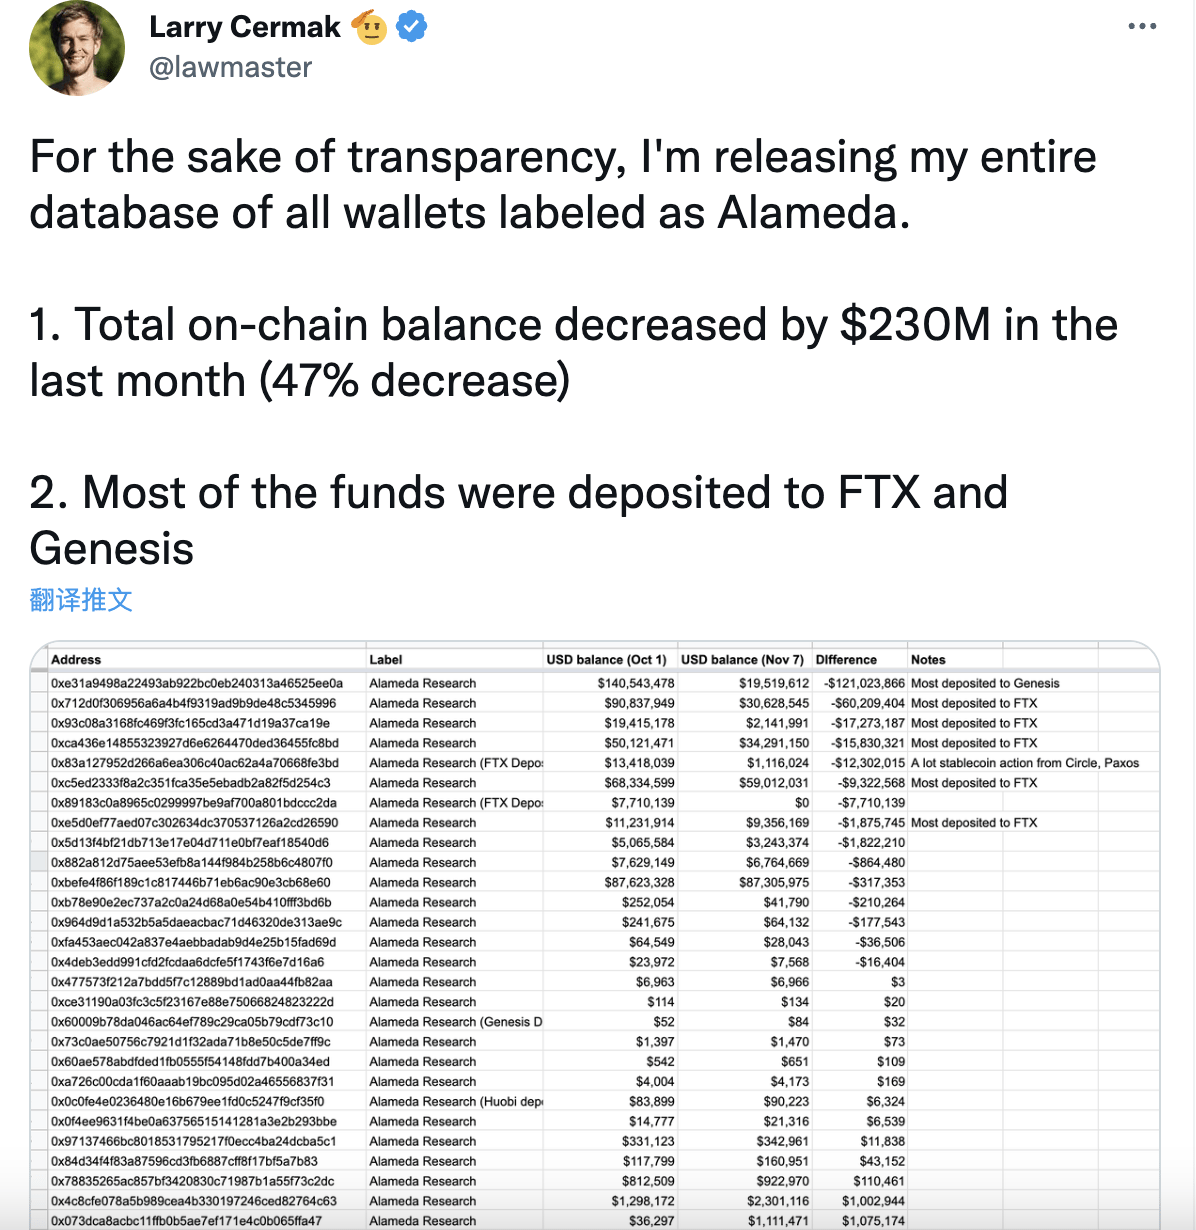
Task: Click the Notes column header
Action: click(928, 660)
